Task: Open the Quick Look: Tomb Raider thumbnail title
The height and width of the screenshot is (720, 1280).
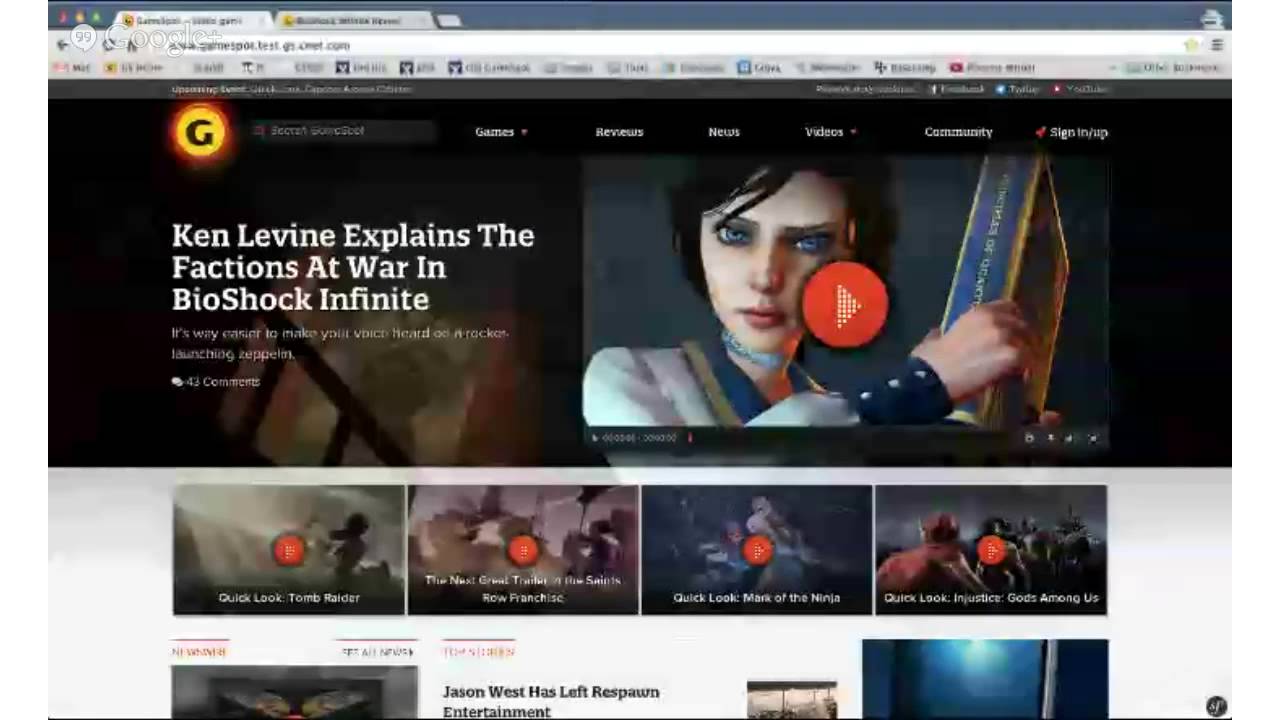Action: 289,598
